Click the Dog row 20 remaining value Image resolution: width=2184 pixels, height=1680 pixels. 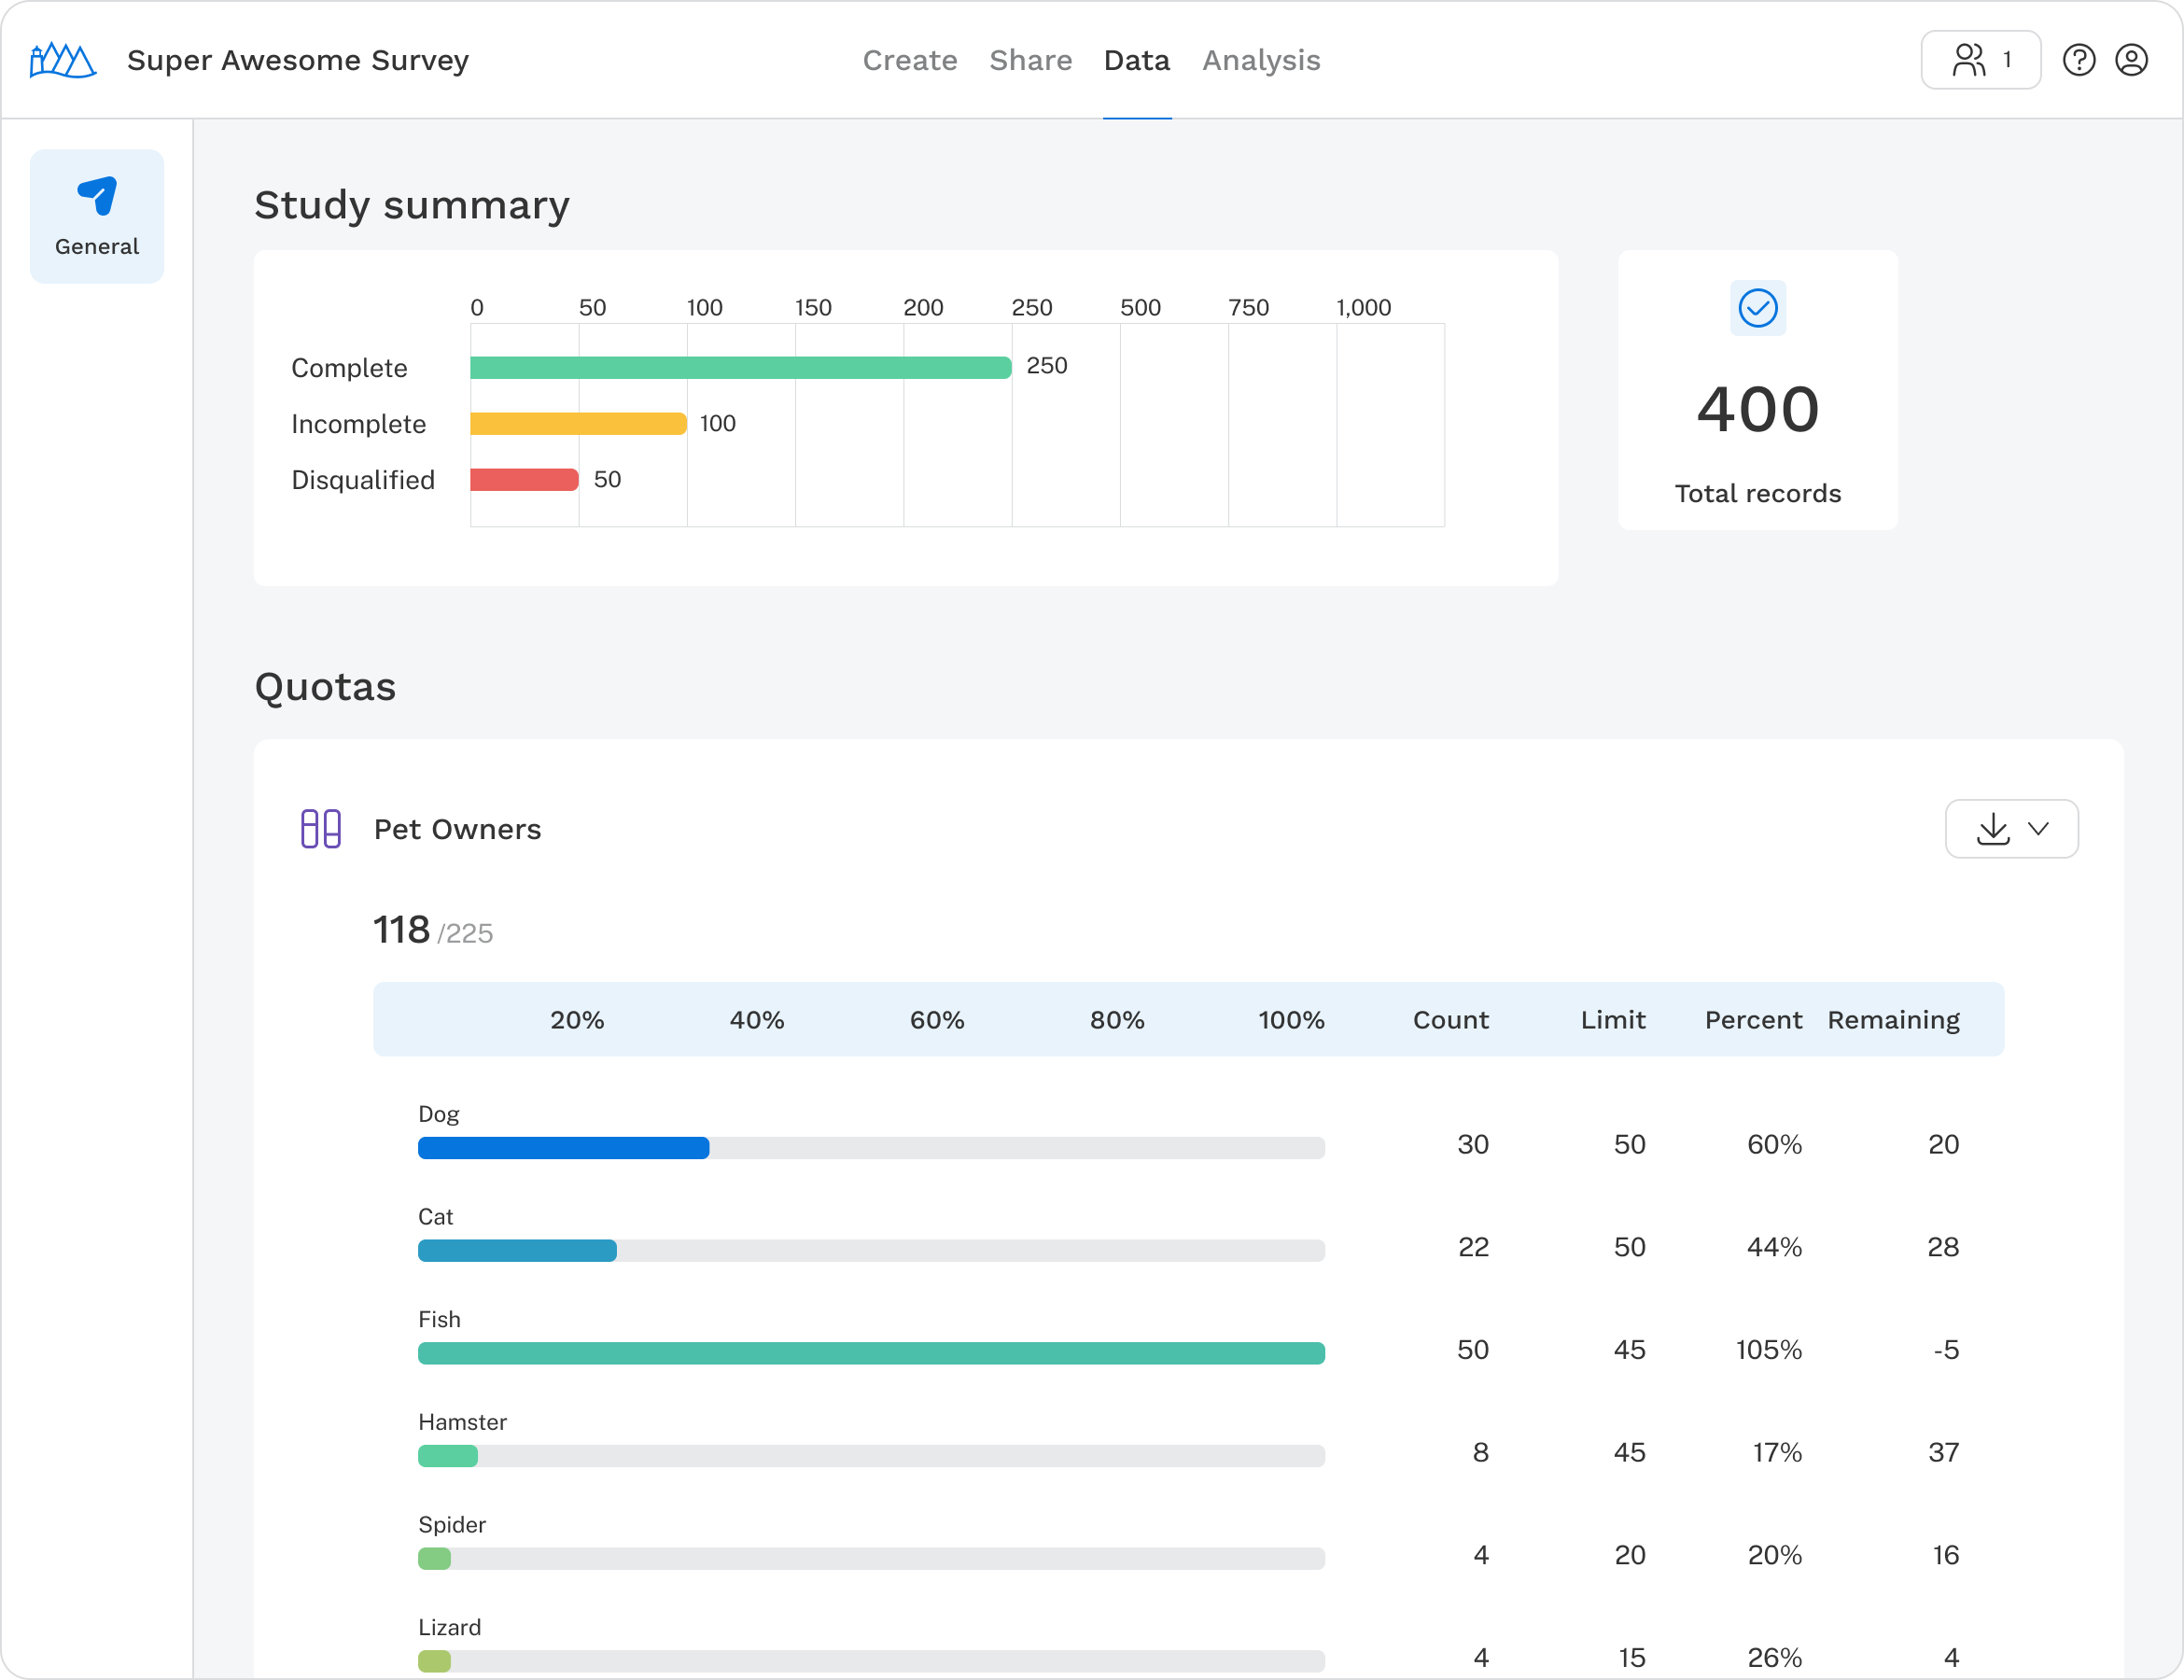click(x=1943, y=1145)
